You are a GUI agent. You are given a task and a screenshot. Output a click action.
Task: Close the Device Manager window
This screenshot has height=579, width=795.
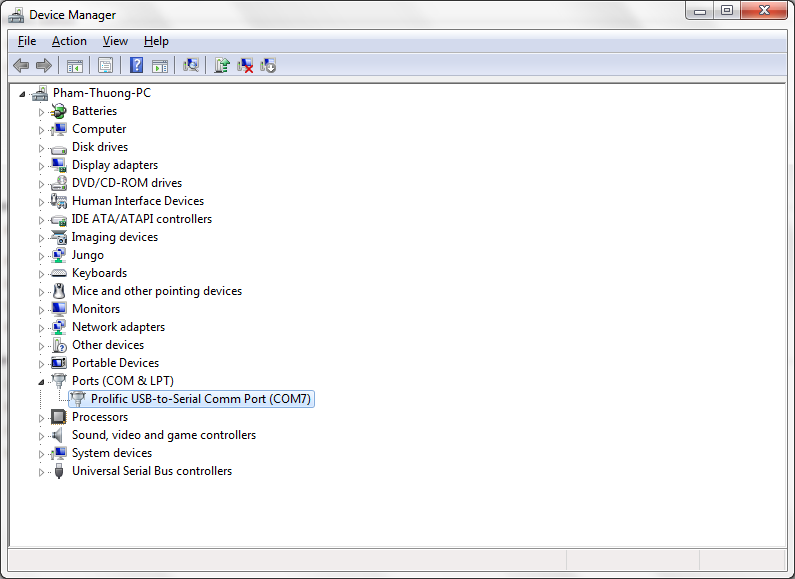(764, 11)
